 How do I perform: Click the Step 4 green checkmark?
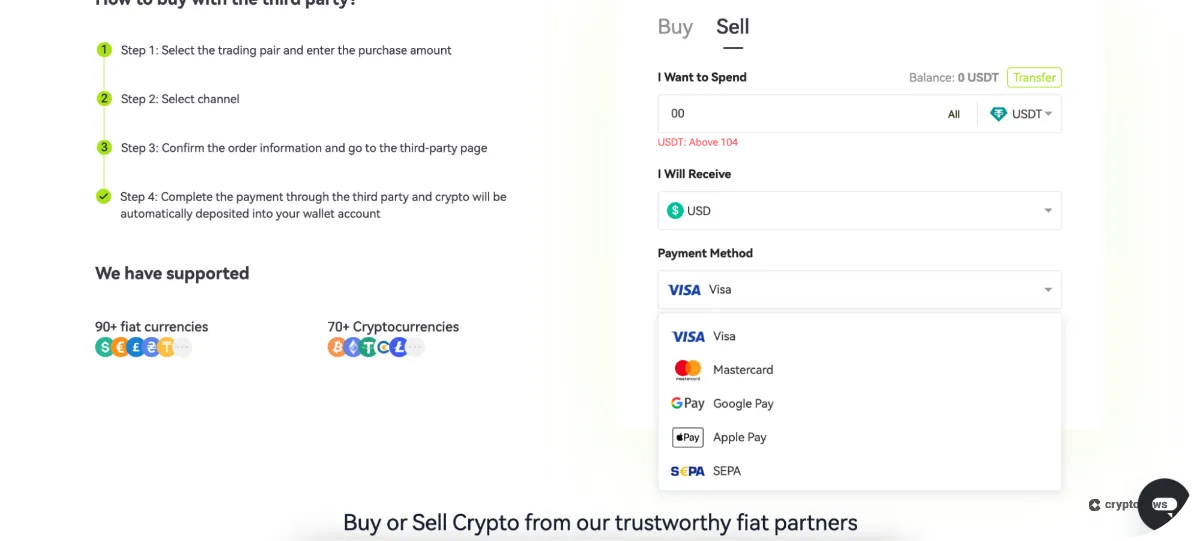pyautogui.click(x=103, y=197)
